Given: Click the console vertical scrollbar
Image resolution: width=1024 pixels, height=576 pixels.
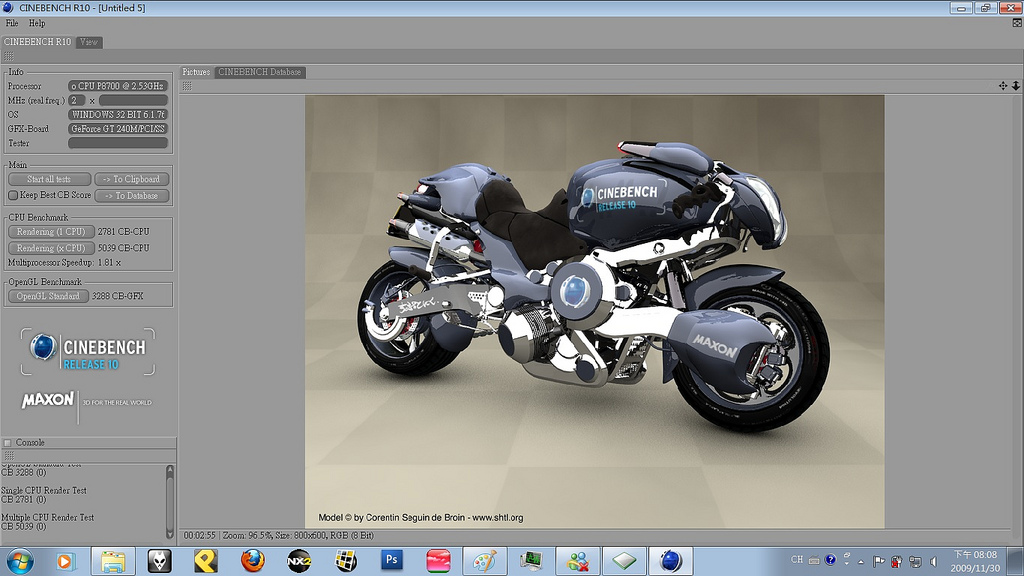Looking at the screenshot, I should click(170, 501).
